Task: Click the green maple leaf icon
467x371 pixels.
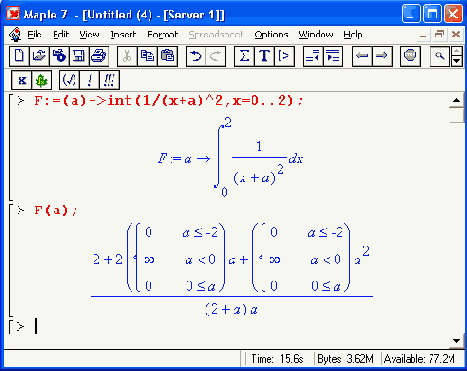Action: [42, 80]
